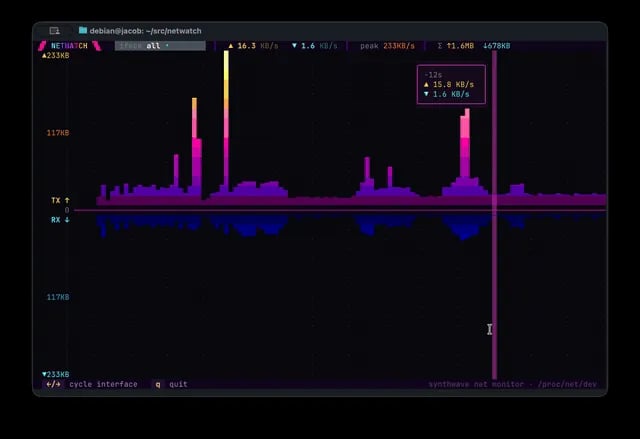Viewport: 640px width, 439px height.
Task: Click the total downloaded ↓678KB value
Action: coord(496,46)
